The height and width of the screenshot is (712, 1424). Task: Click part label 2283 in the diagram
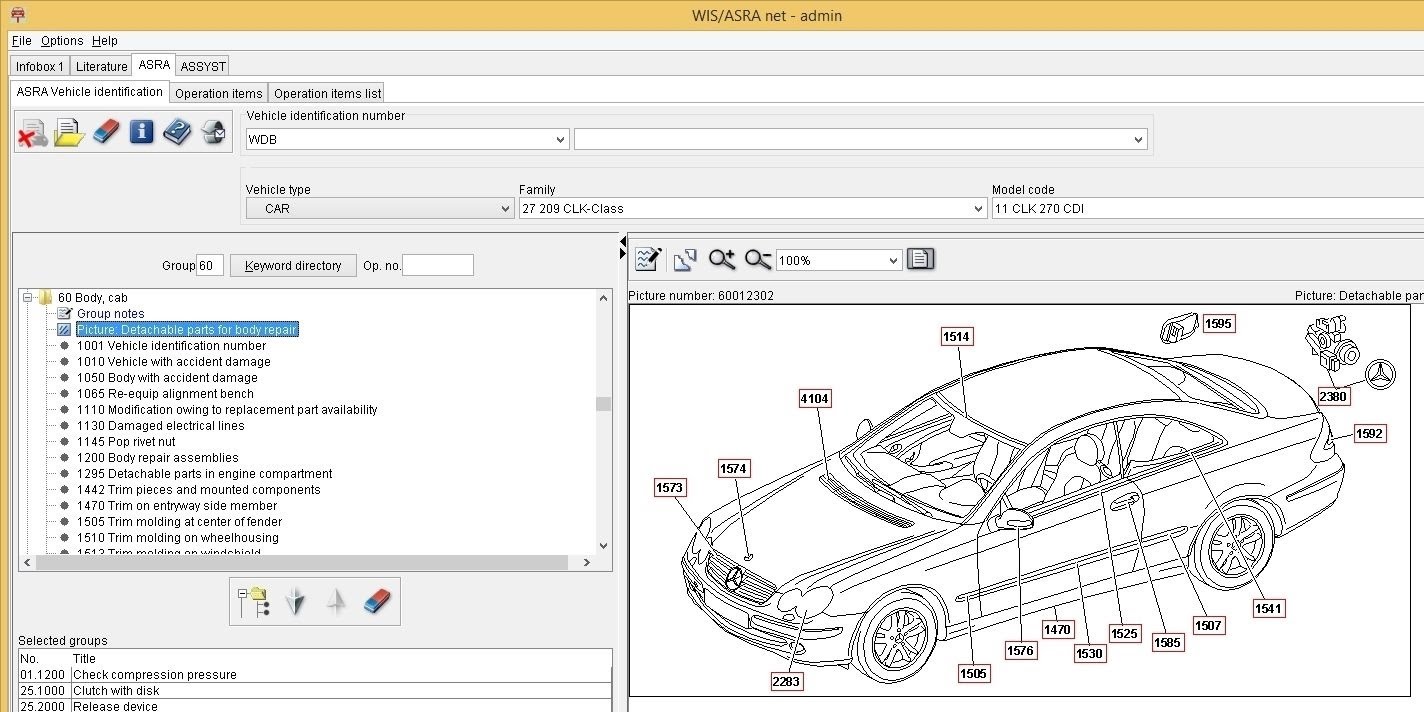point(787,681)
